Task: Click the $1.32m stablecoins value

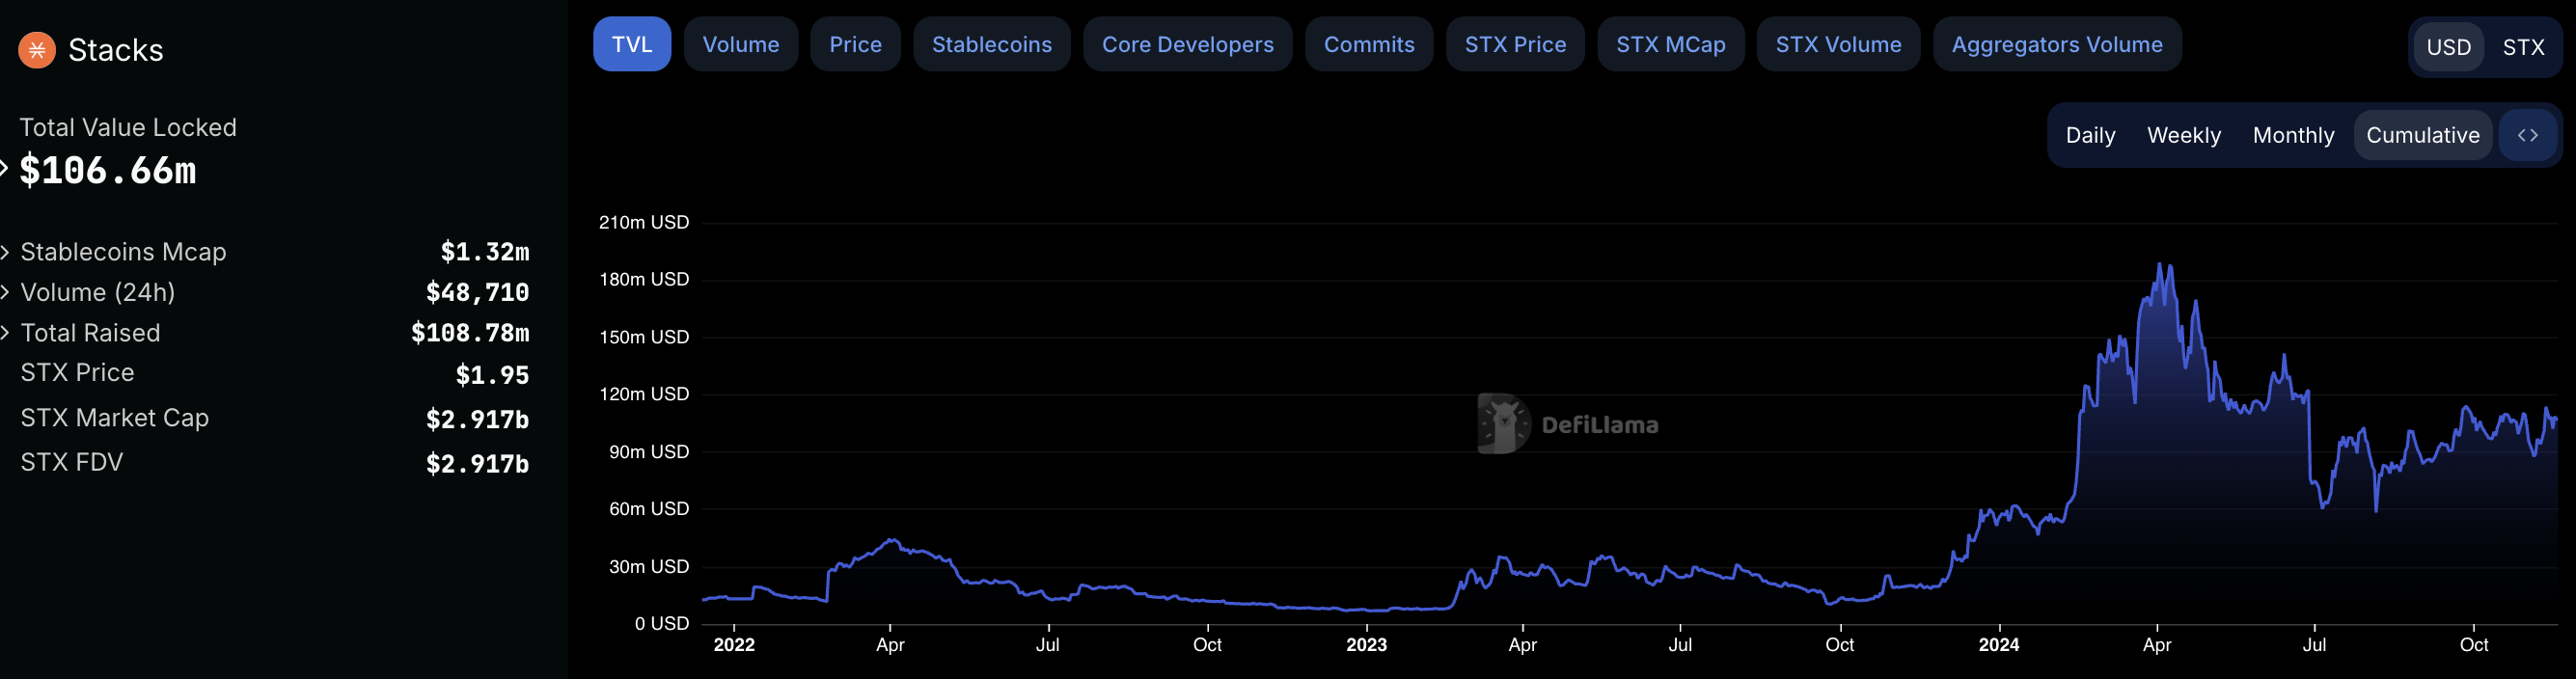Action: (x=485, y=252)
